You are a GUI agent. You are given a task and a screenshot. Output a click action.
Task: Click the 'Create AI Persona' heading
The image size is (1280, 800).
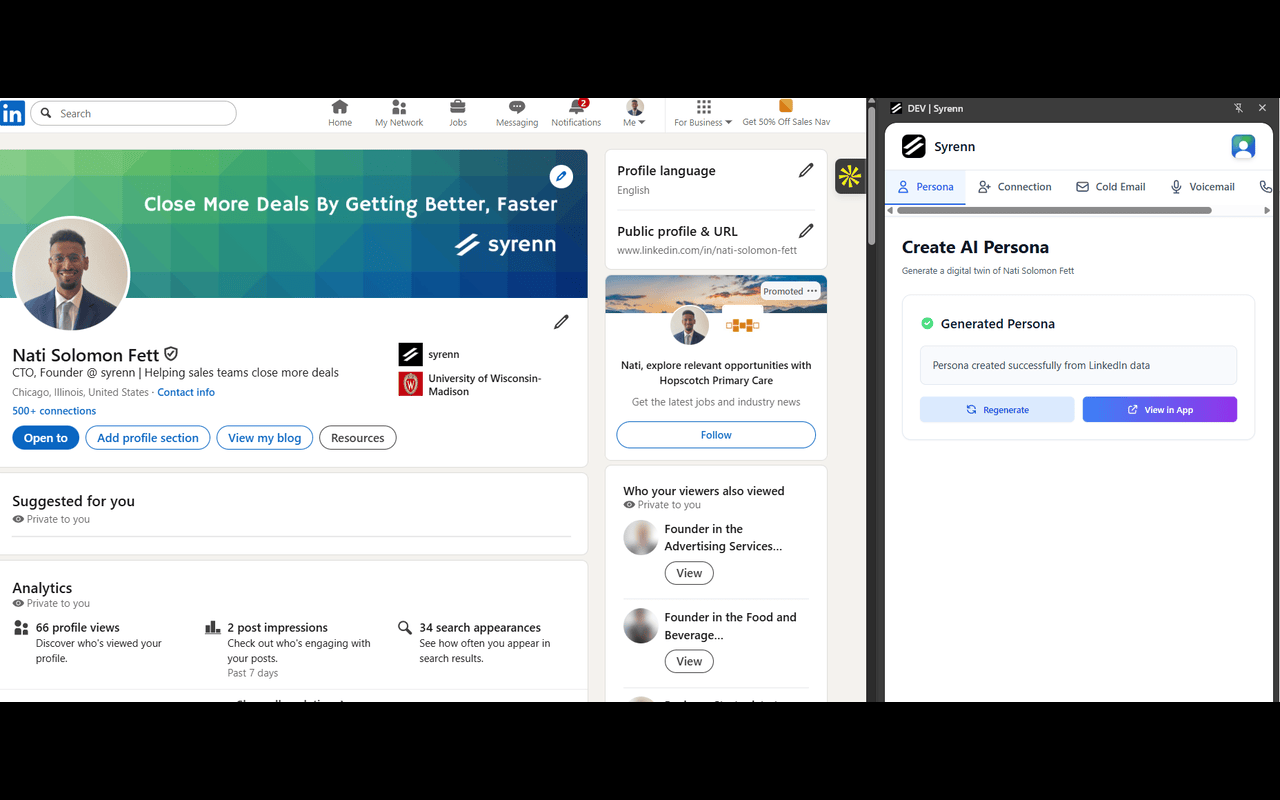[x=975, y=248]
